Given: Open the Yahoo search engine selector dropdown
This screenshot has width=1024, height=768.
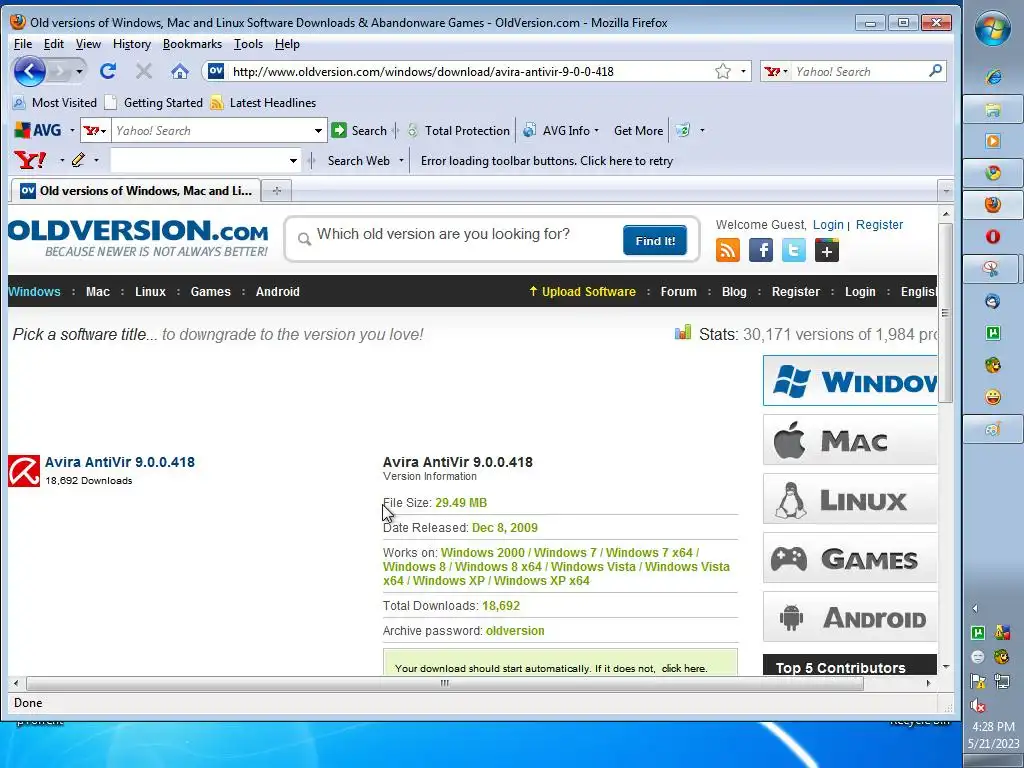Looking at the screenshot, I should [776, 71].
